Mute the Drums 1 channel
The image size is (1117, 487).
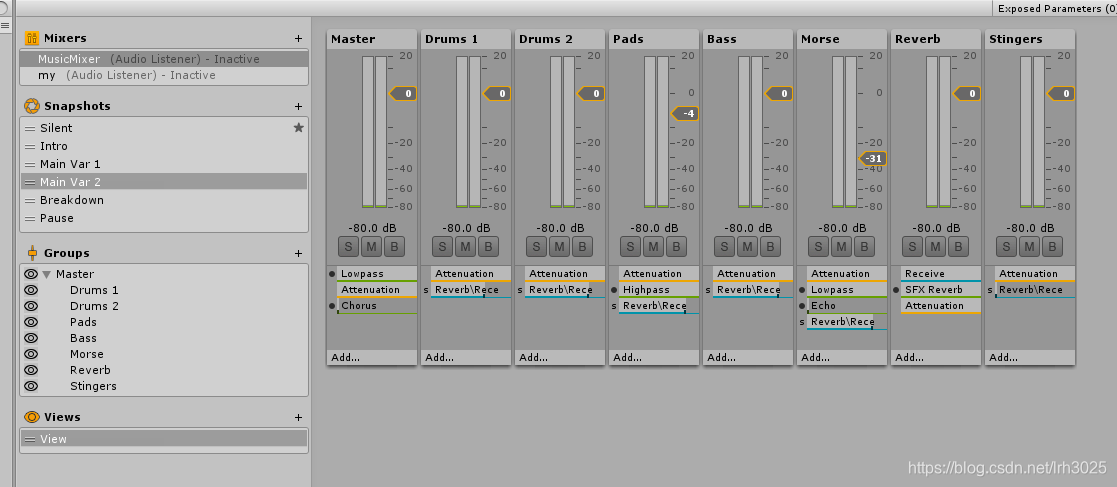(465, 247)
